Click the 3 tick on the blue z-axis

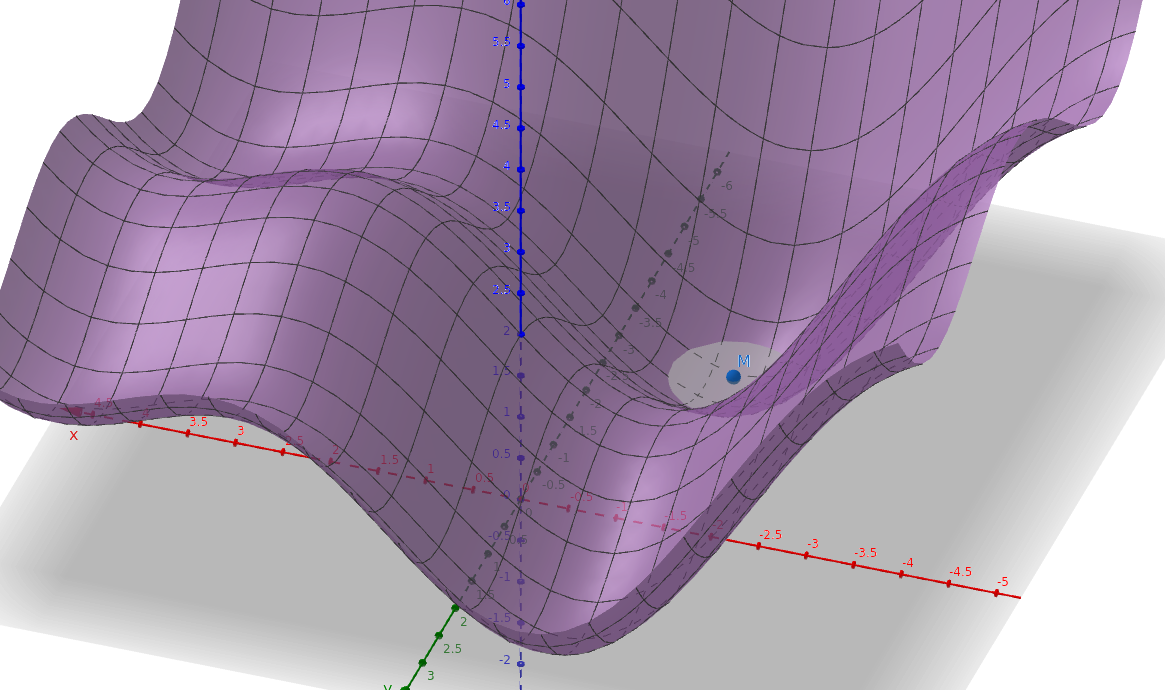[521, 251]
